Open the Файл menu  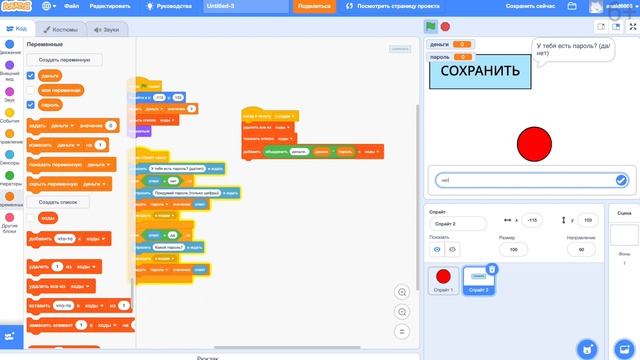tap(71, 6)
